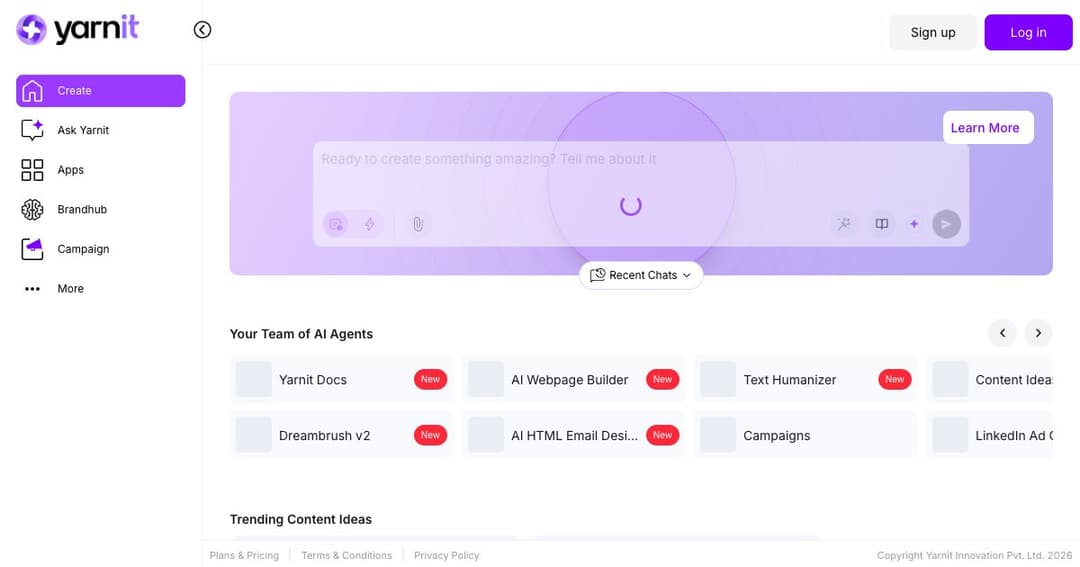Click the Trending Content Ideas heading
The image size is (1080, 567).
(300, 519)
